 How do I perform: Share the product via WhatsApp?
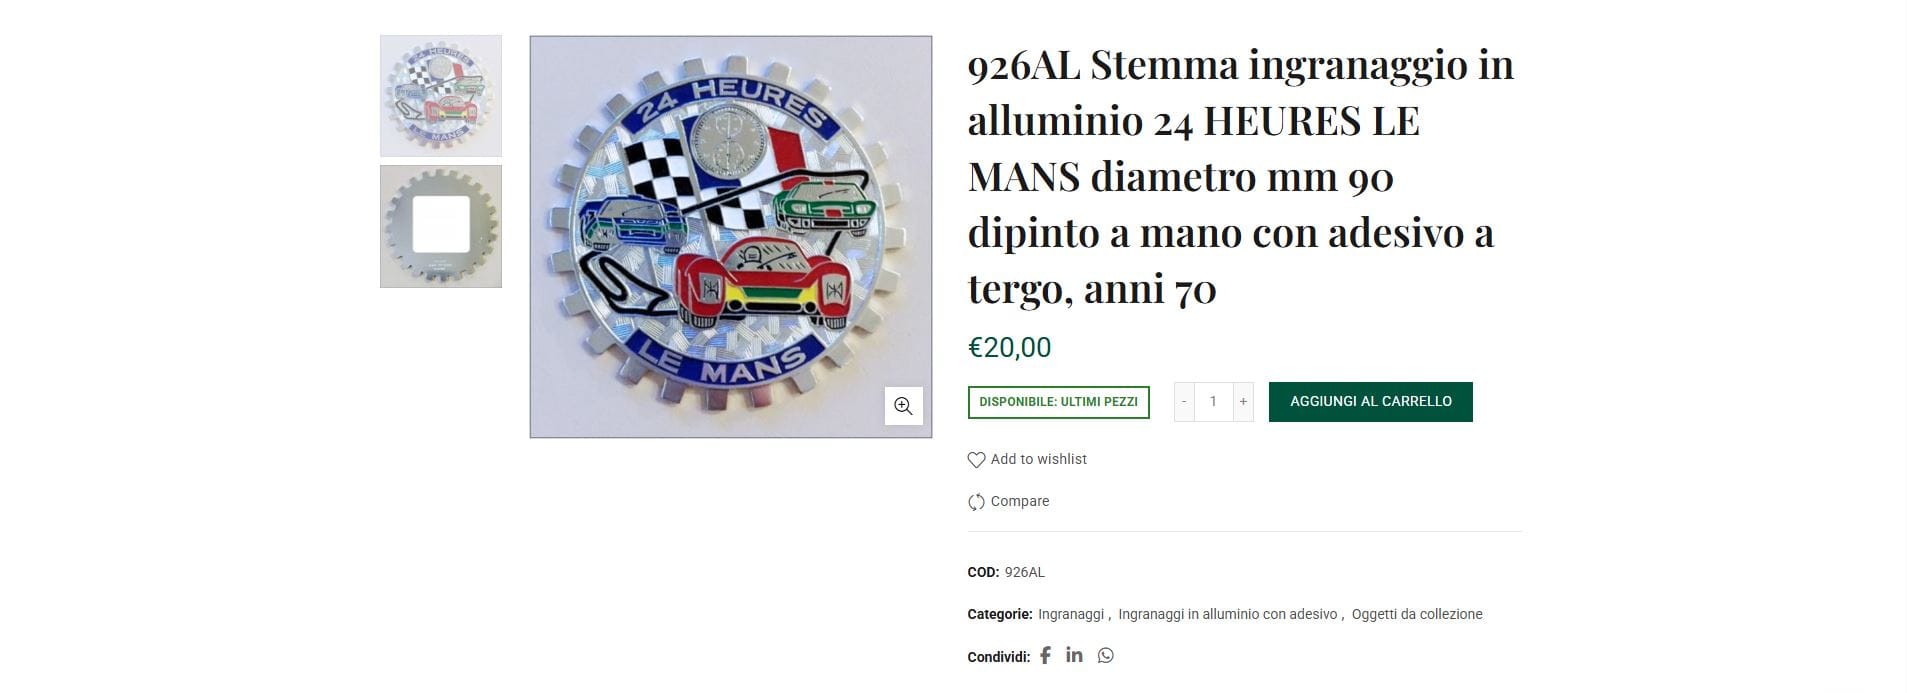click(1105, 656)
